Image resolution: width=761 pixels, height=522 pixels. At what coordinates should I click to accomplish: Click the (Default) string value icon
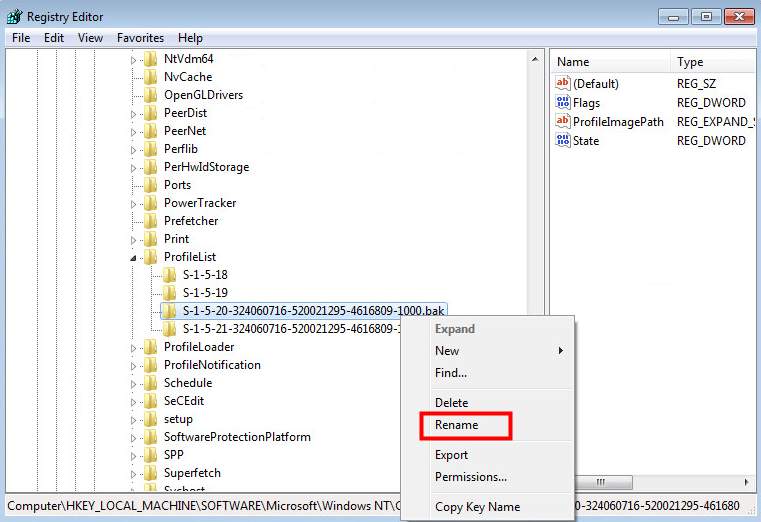click(x=562, y=83)
